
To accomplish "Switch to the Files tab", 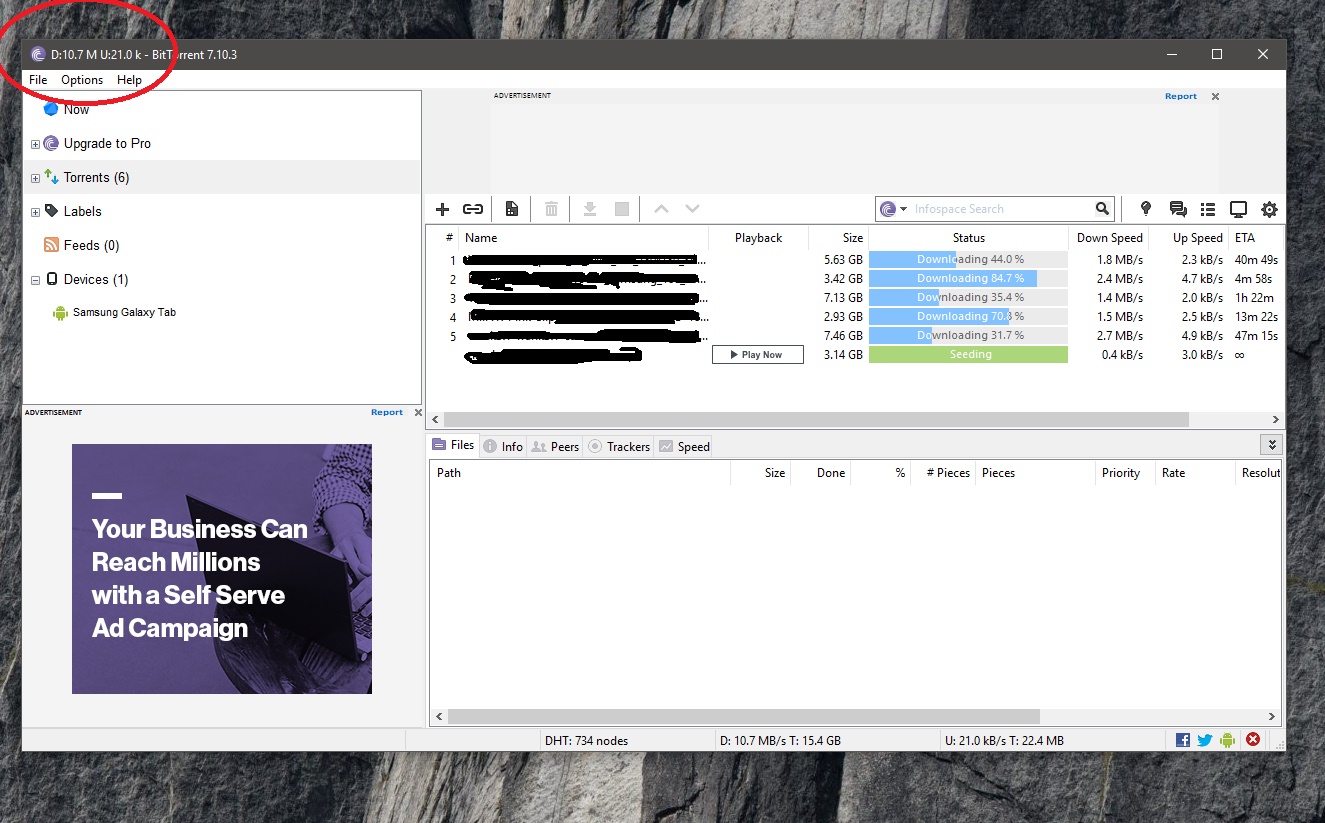I will [x=453, y=445].
